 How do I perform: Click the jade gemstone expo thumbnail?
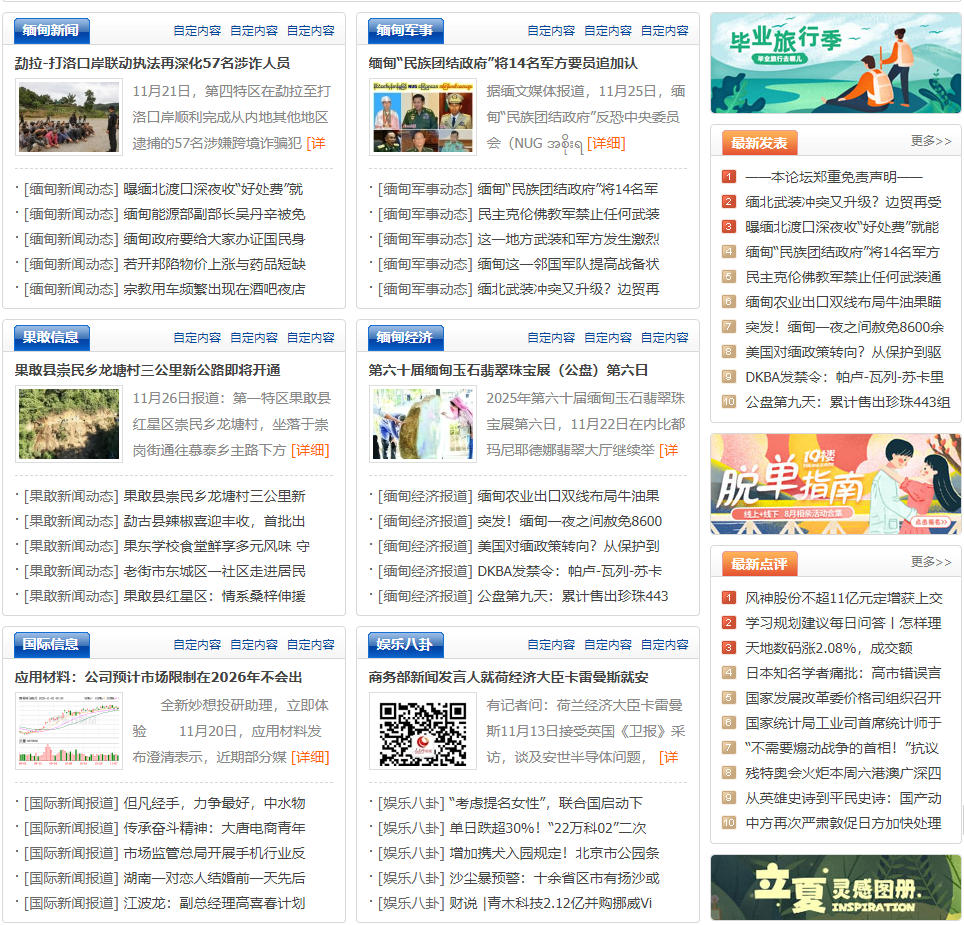pyautogui.click(x=422, y=424)
